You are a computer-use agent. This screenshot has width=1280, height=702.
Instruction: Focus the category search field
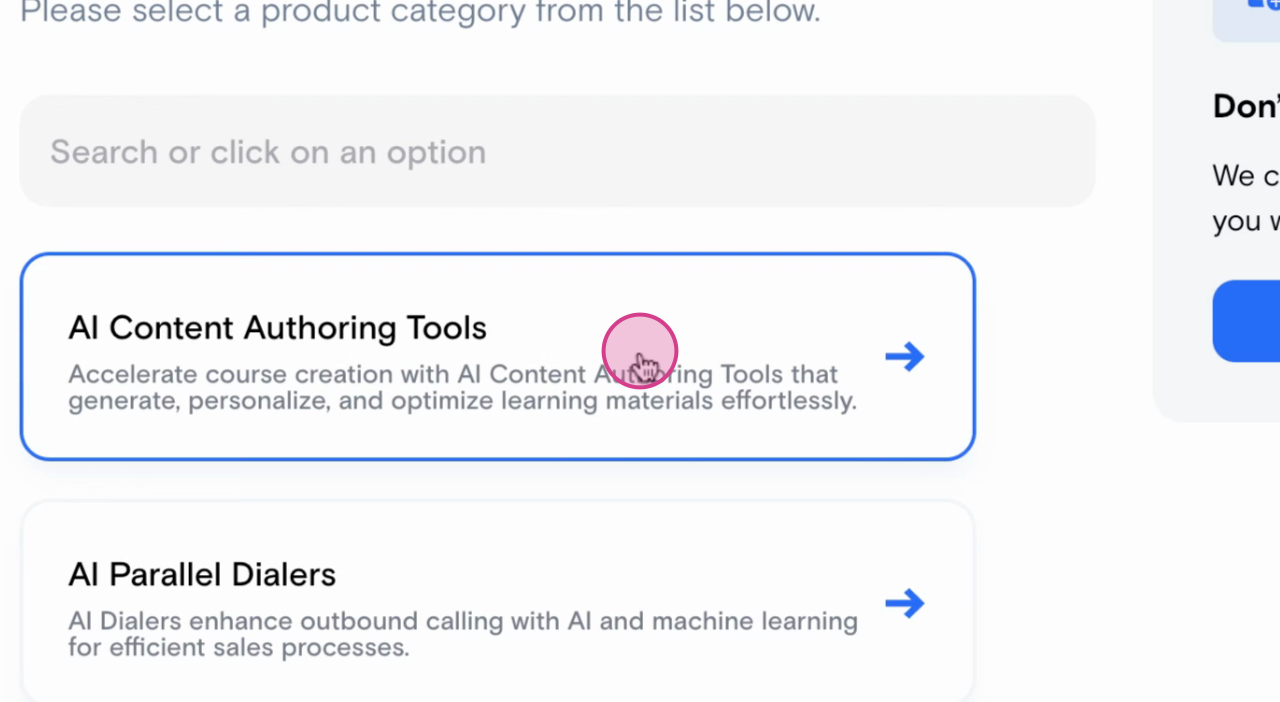(x=557, y=152)
